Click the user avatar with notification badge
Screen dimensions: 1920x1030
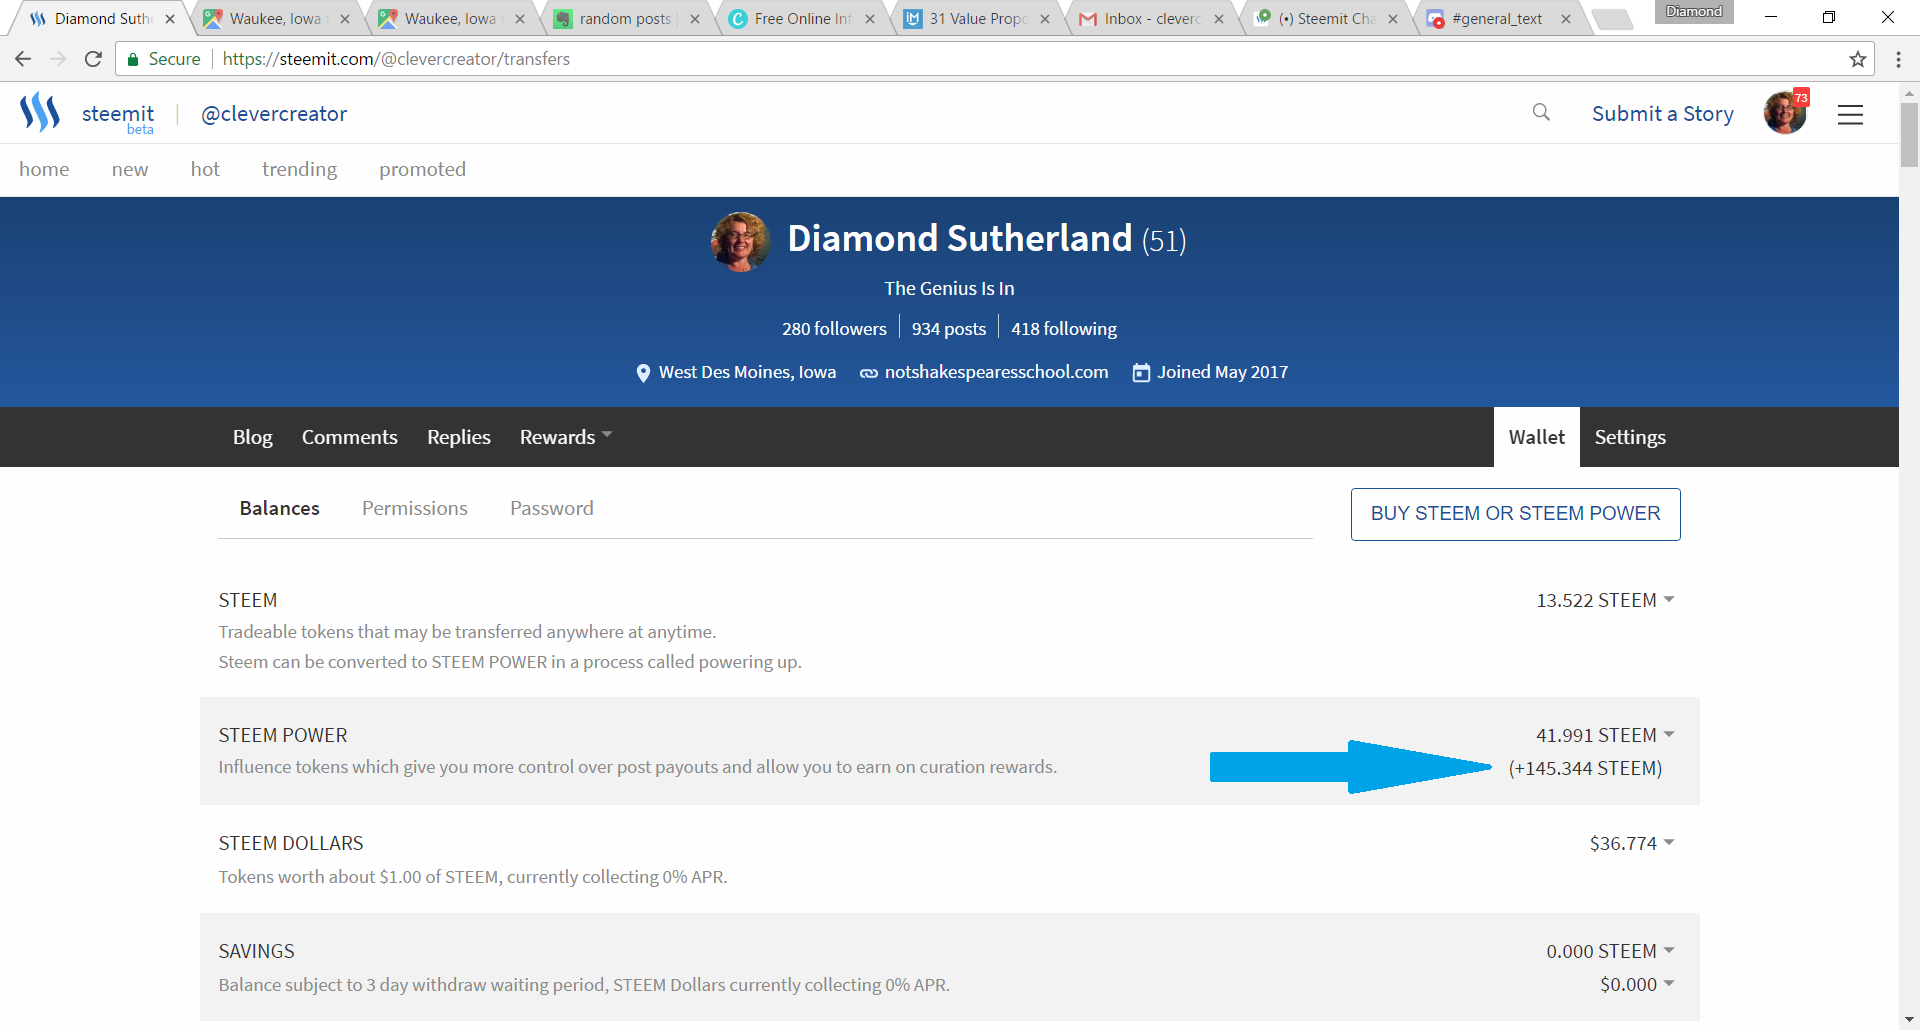1786,113
